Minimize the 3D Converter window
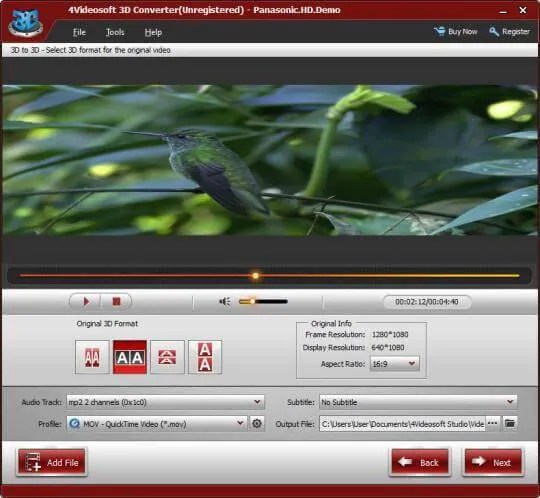The image size is (540, 498). click(x=503, y=11)
